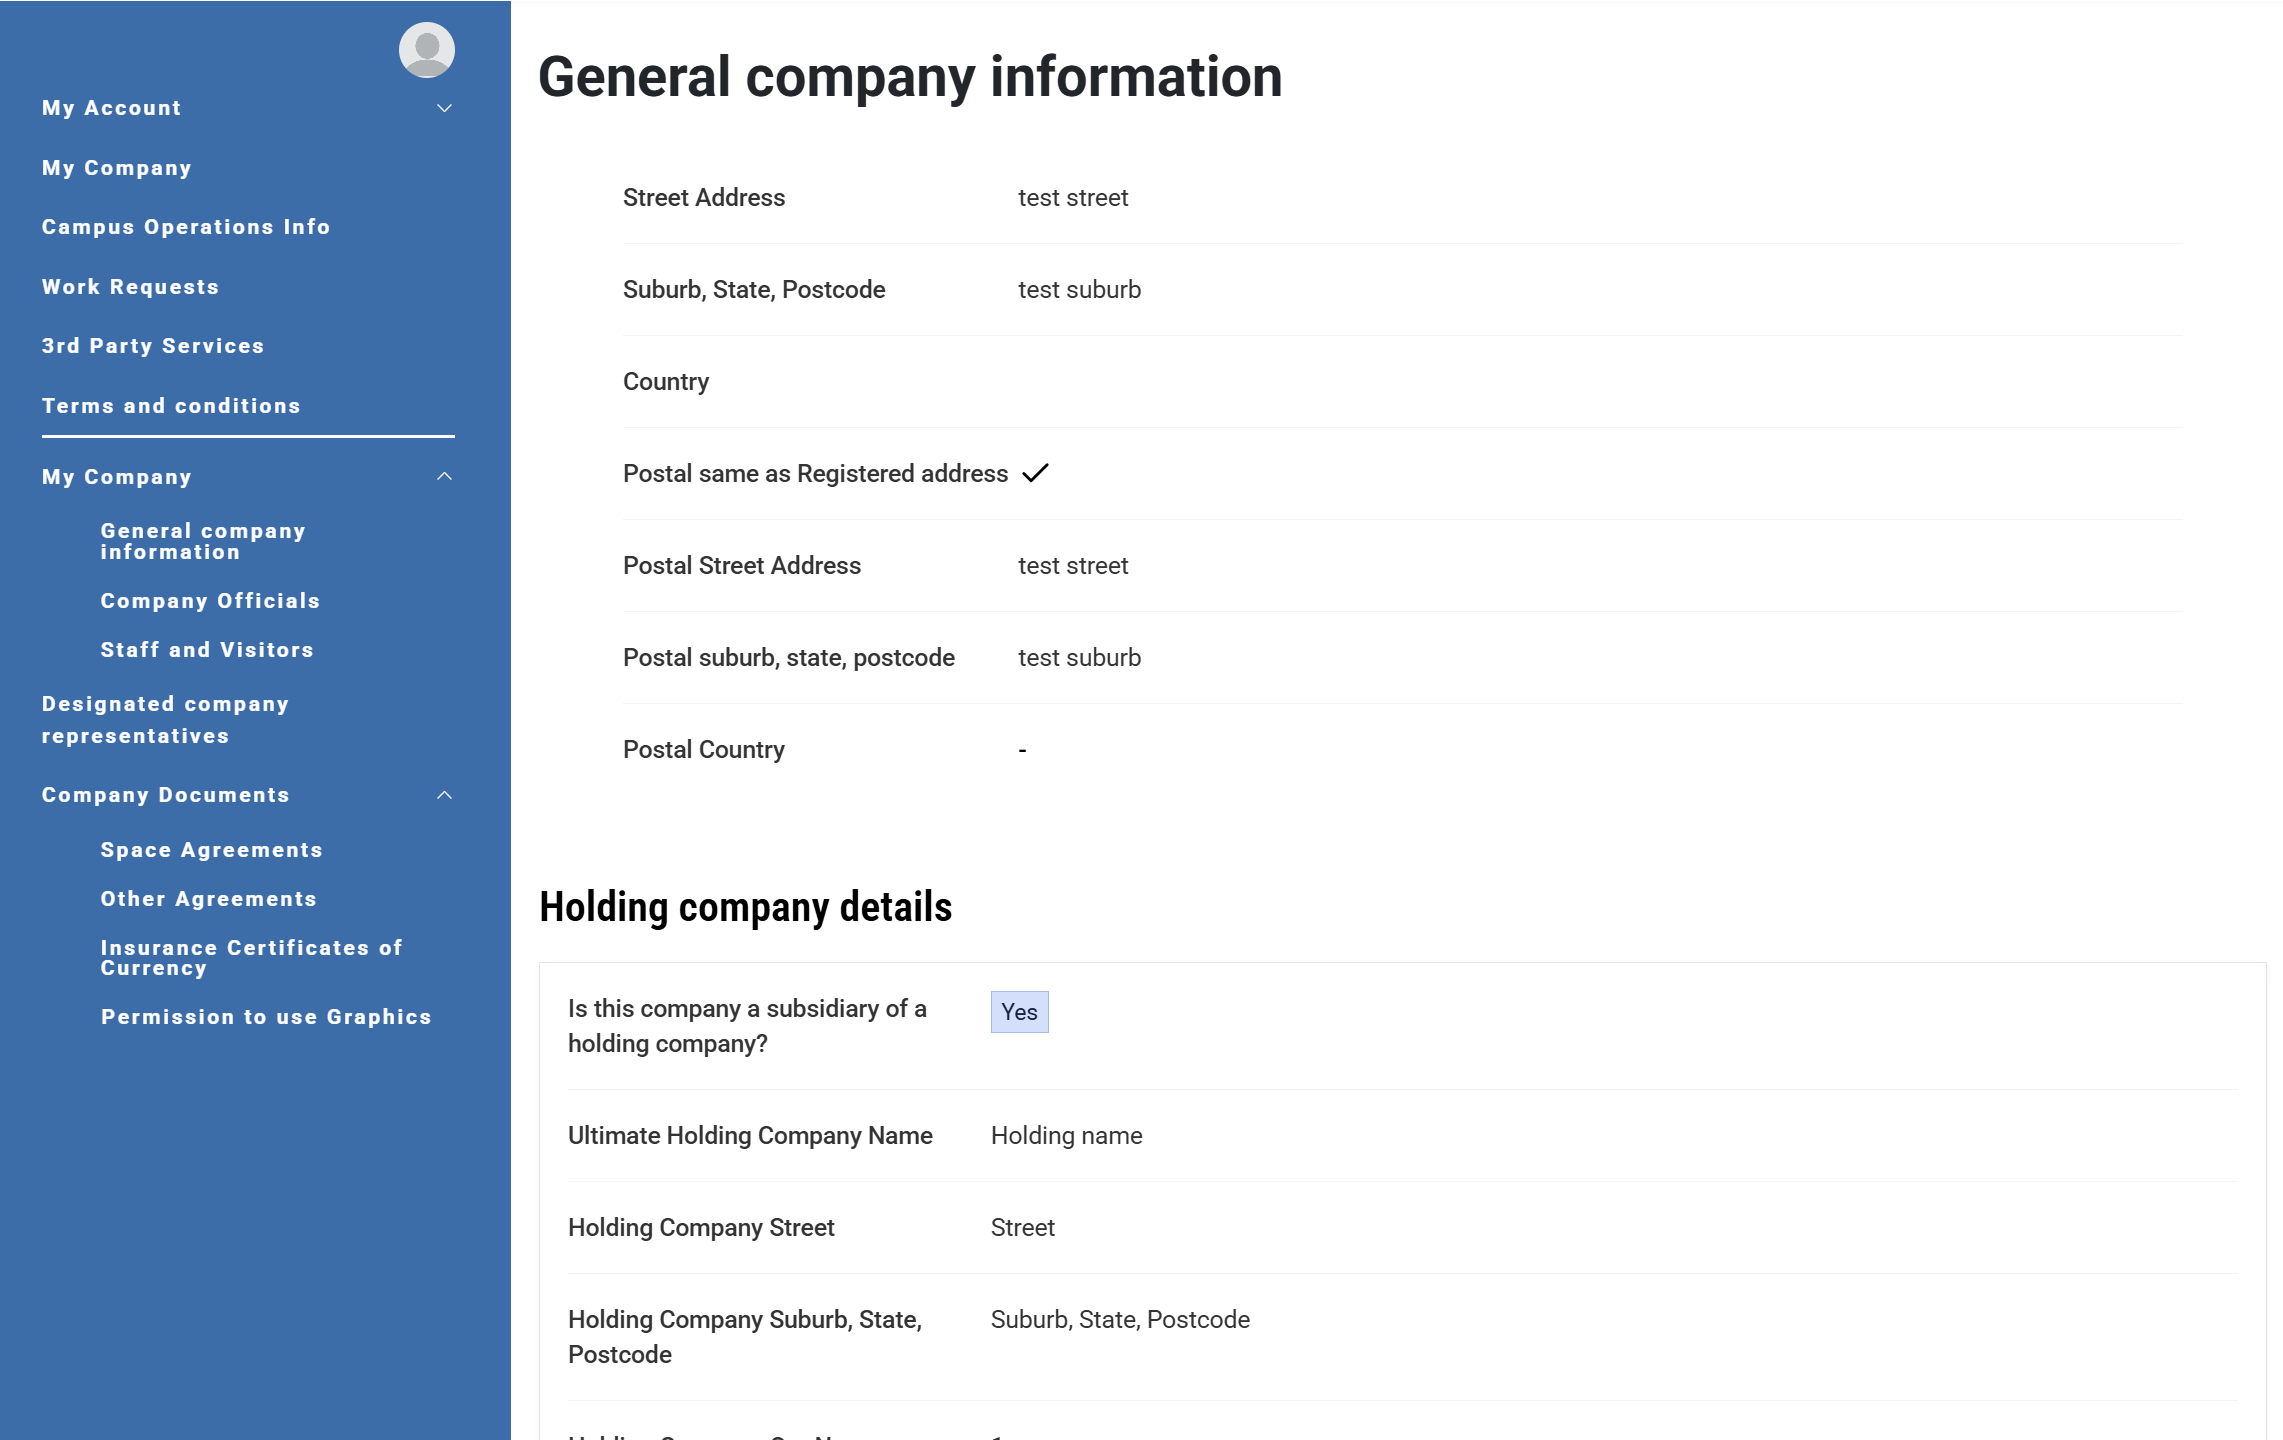Image resolution: width=2283 pixels, height=1440 pixels.
Task: Select General company information submenu item
Action: pyautogui.click(x=203, y=541)
